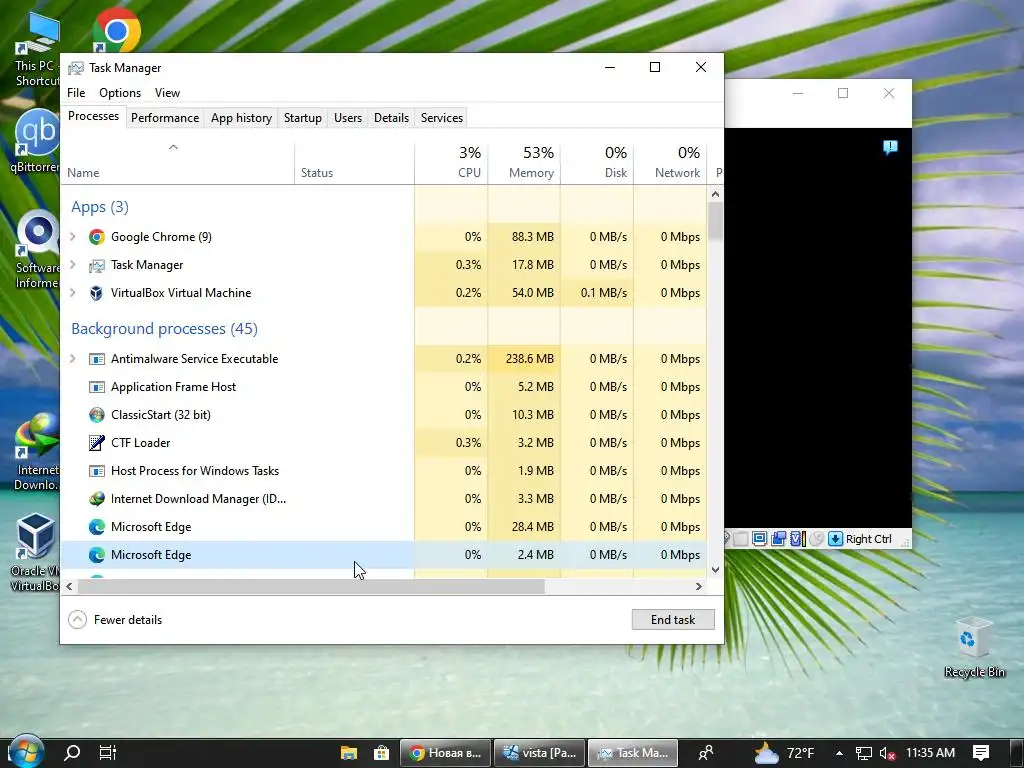Select the Google Chrome process icon
Screen dimensions: 1024x768
point(97,237)
